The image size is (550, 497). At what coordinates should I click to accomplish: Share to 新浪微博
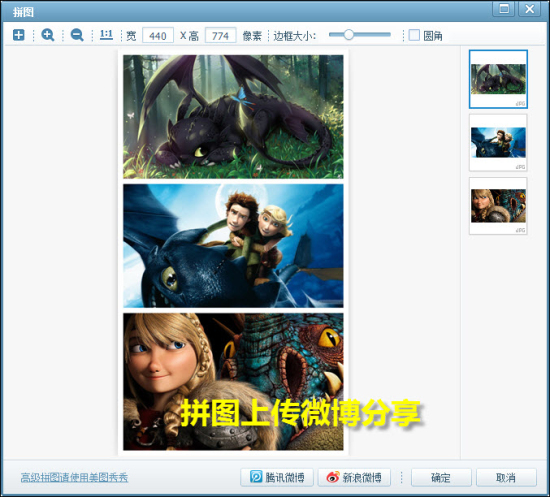(354, 477)
